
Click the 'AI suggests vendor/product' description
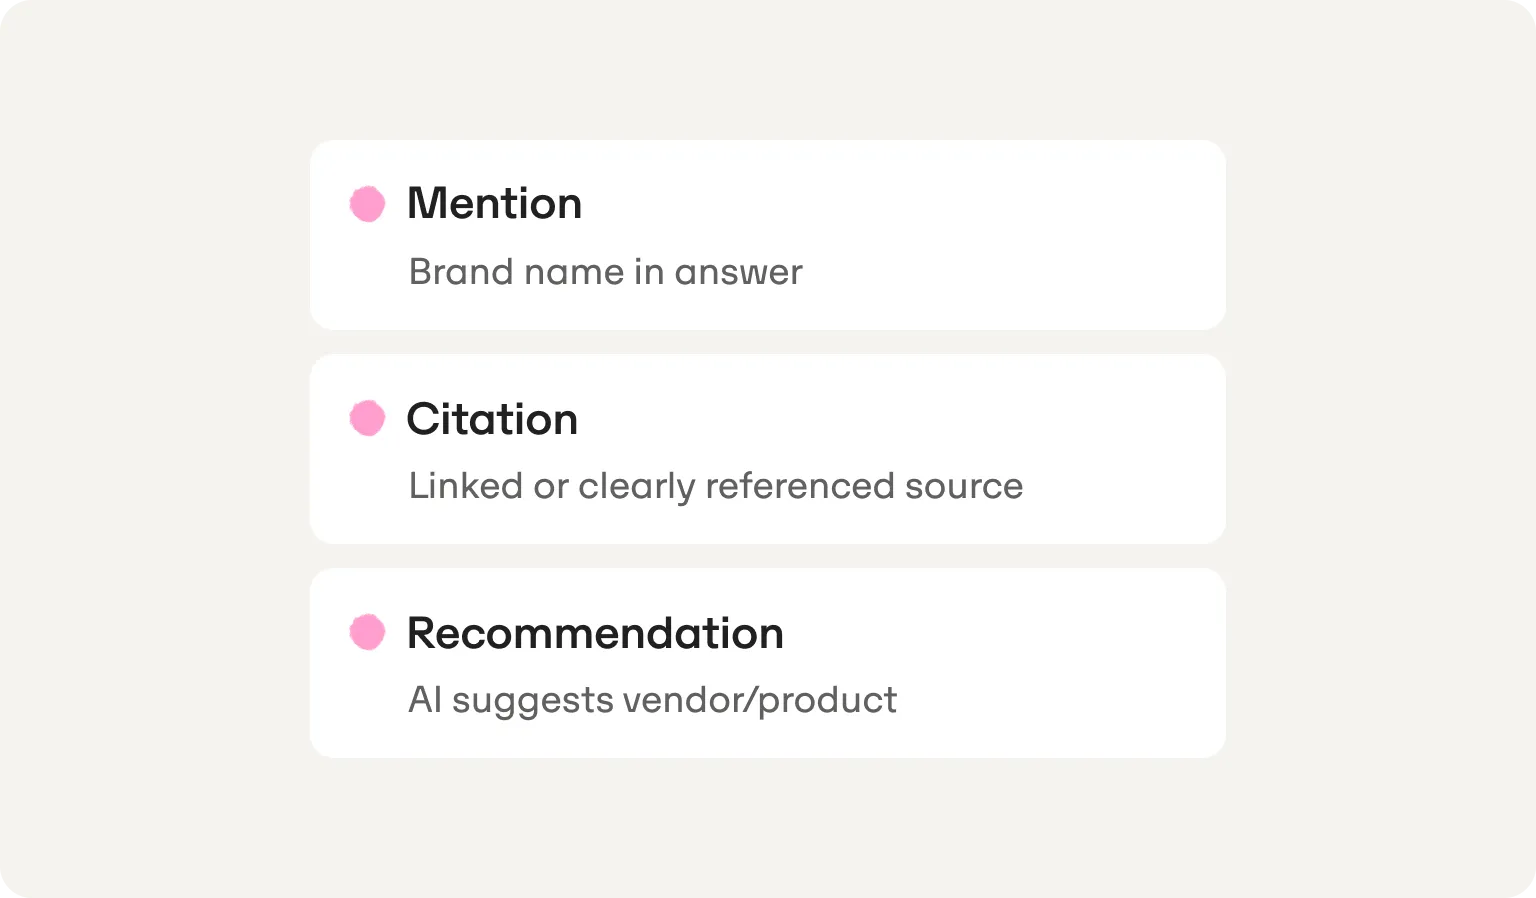point(652,700)
